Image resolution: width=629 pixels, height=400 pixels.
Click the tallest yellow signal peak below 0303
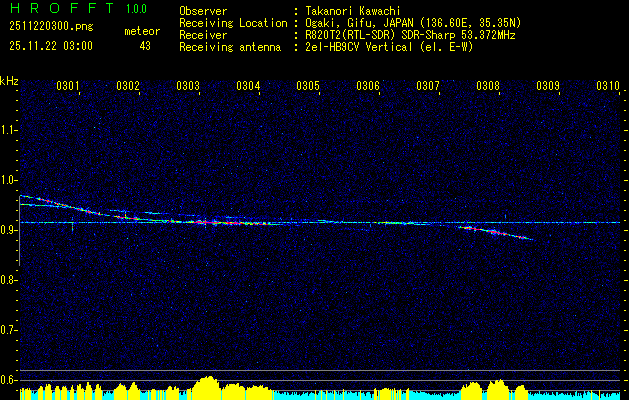(x=206, y=387)
